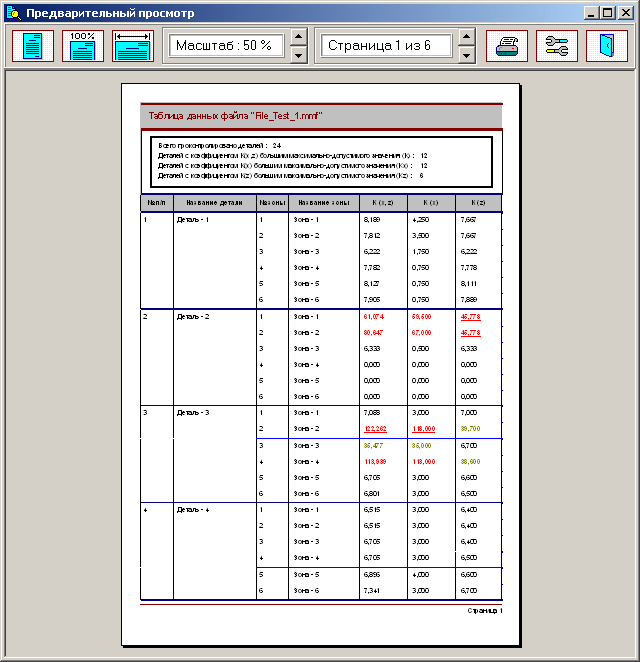The width and height of the screenshot is (640, 662).
Task: Click the 'Страница 1 из 6' field
Action: click(386, 46)
